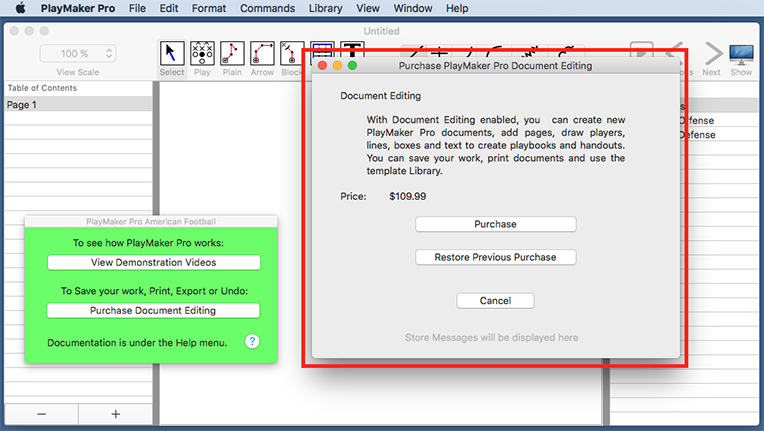Select the Block line tool

pyautogui.click(x=291, y=54)
